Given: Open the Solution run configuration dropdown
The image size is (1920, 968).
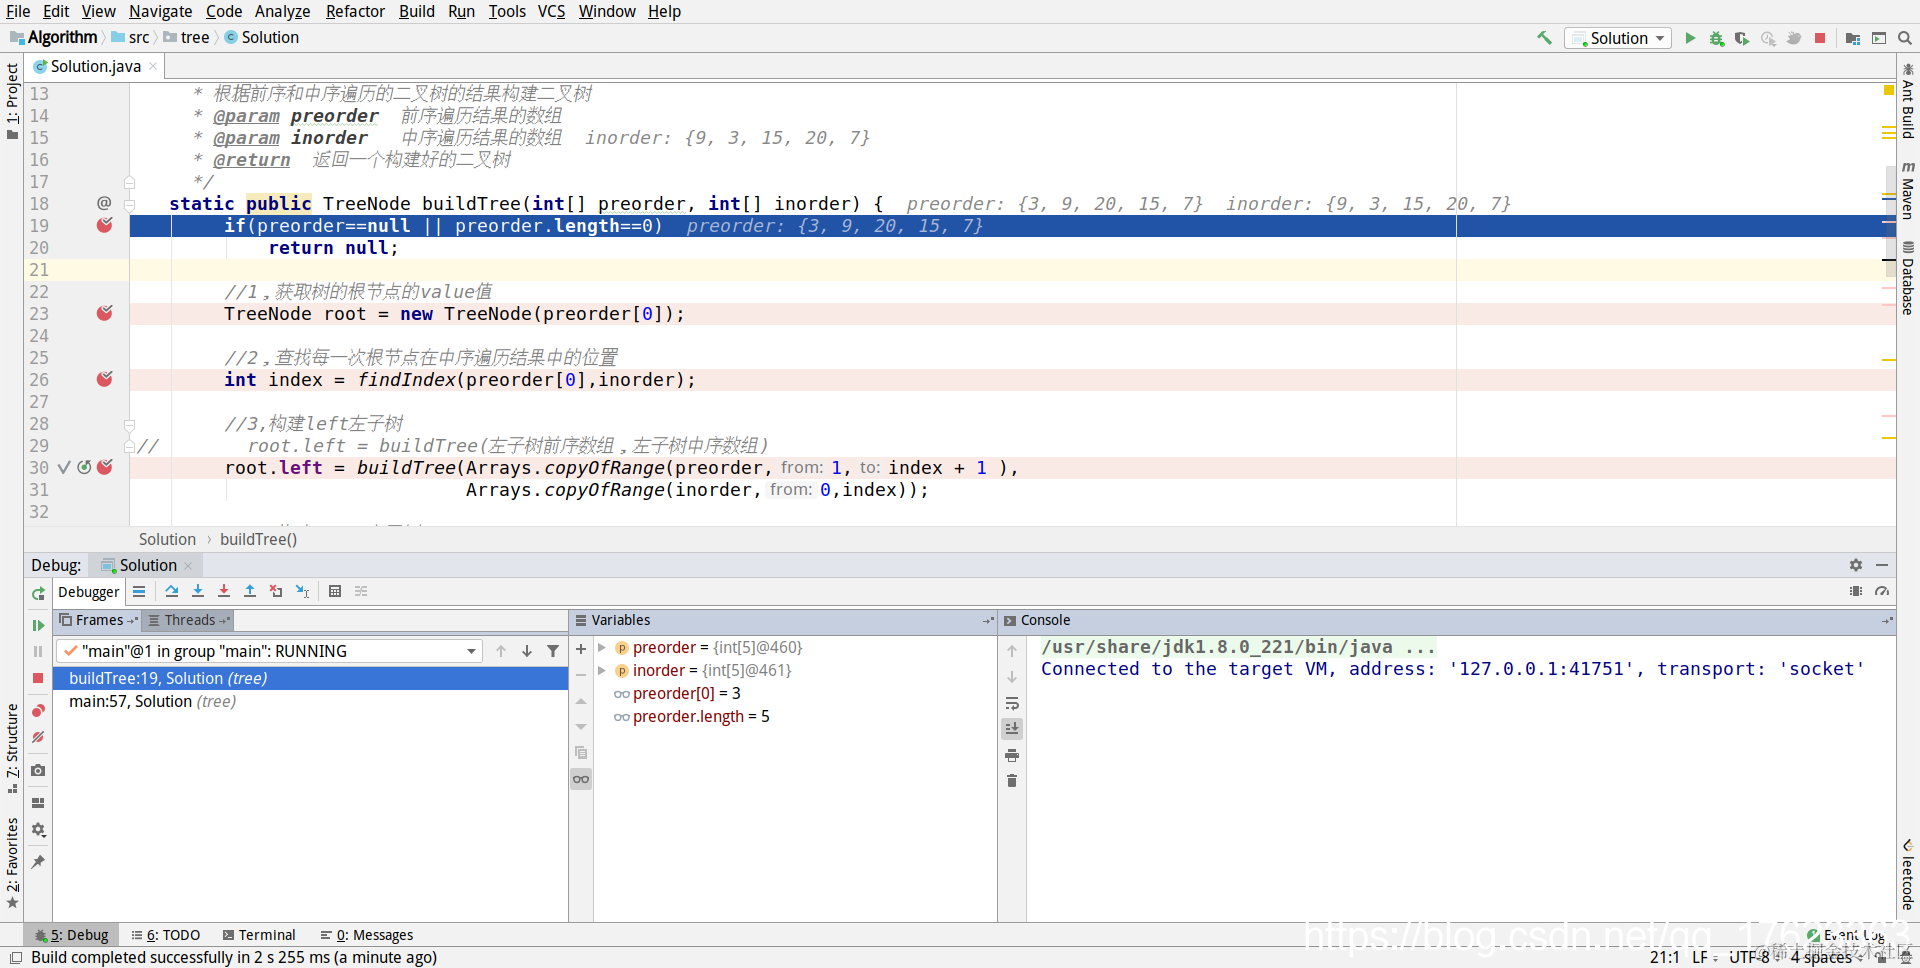Looking at the screenshot, I should coord(1618,38).
